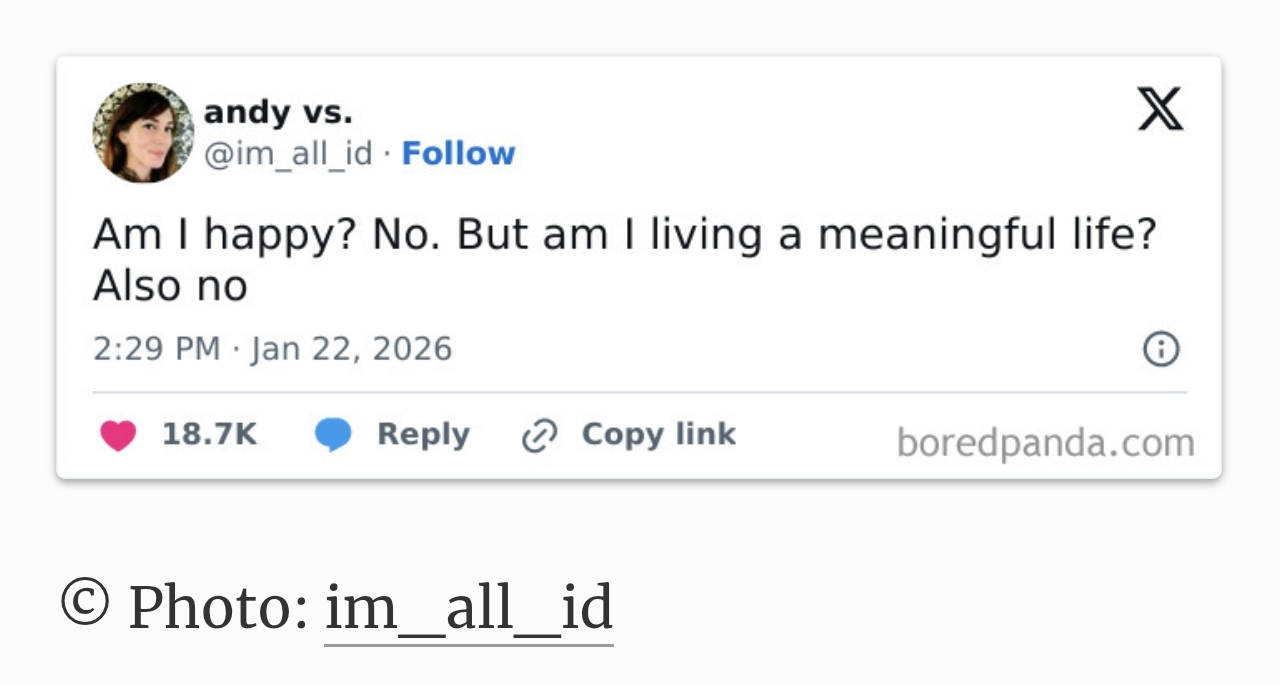Click the 18.7K likes count

click(x=210, y=434)
